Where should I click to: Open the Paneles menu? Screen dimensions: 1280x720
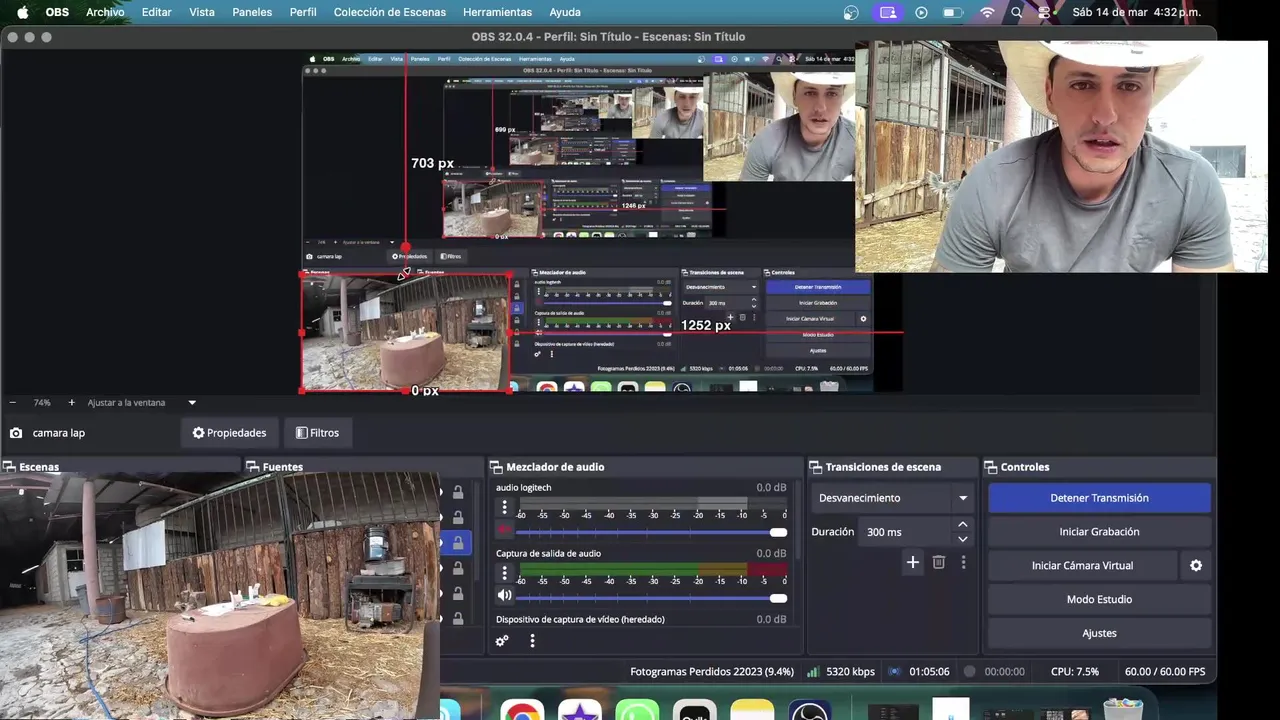[x=252, y=13]
